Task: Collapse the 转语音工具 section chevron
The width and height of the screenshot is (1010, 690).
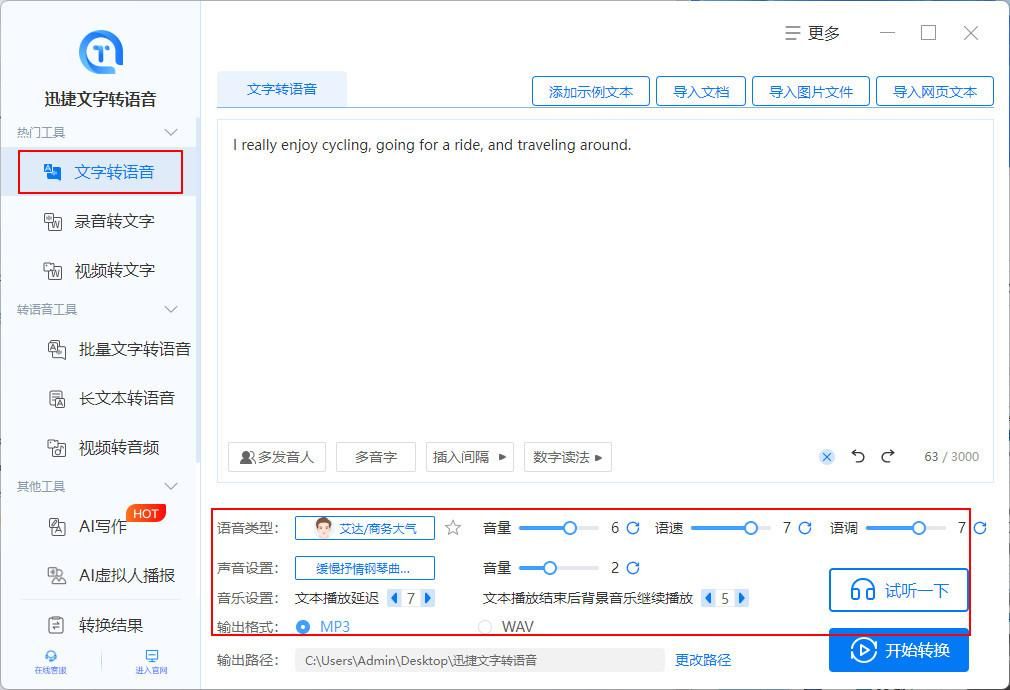Action: coord(171,309)
